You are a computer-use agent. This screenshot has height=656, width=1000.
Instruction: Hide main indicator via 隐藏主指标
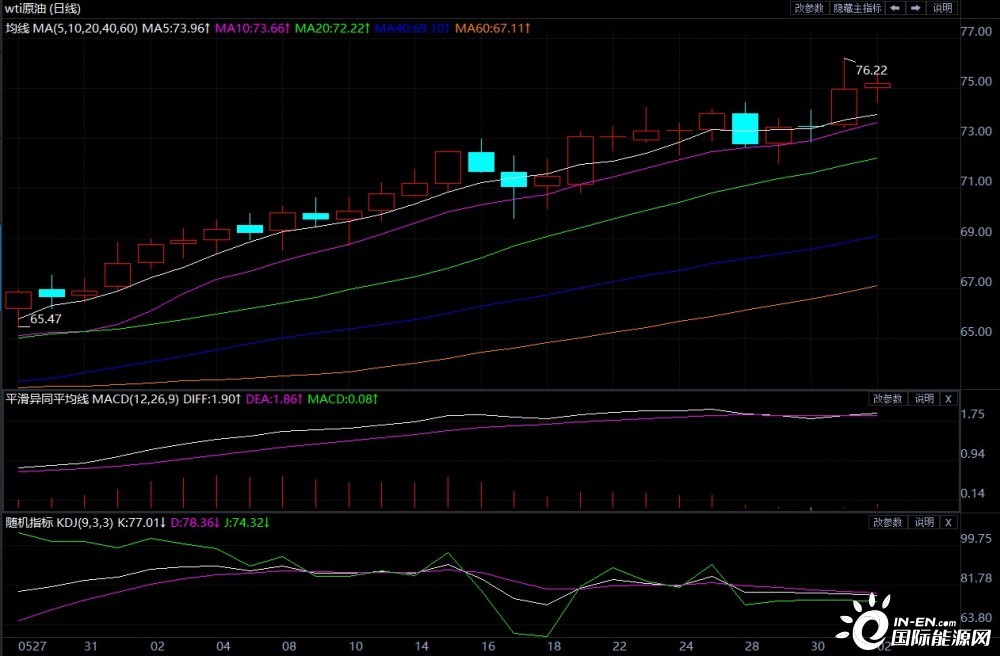click(857, 8)
